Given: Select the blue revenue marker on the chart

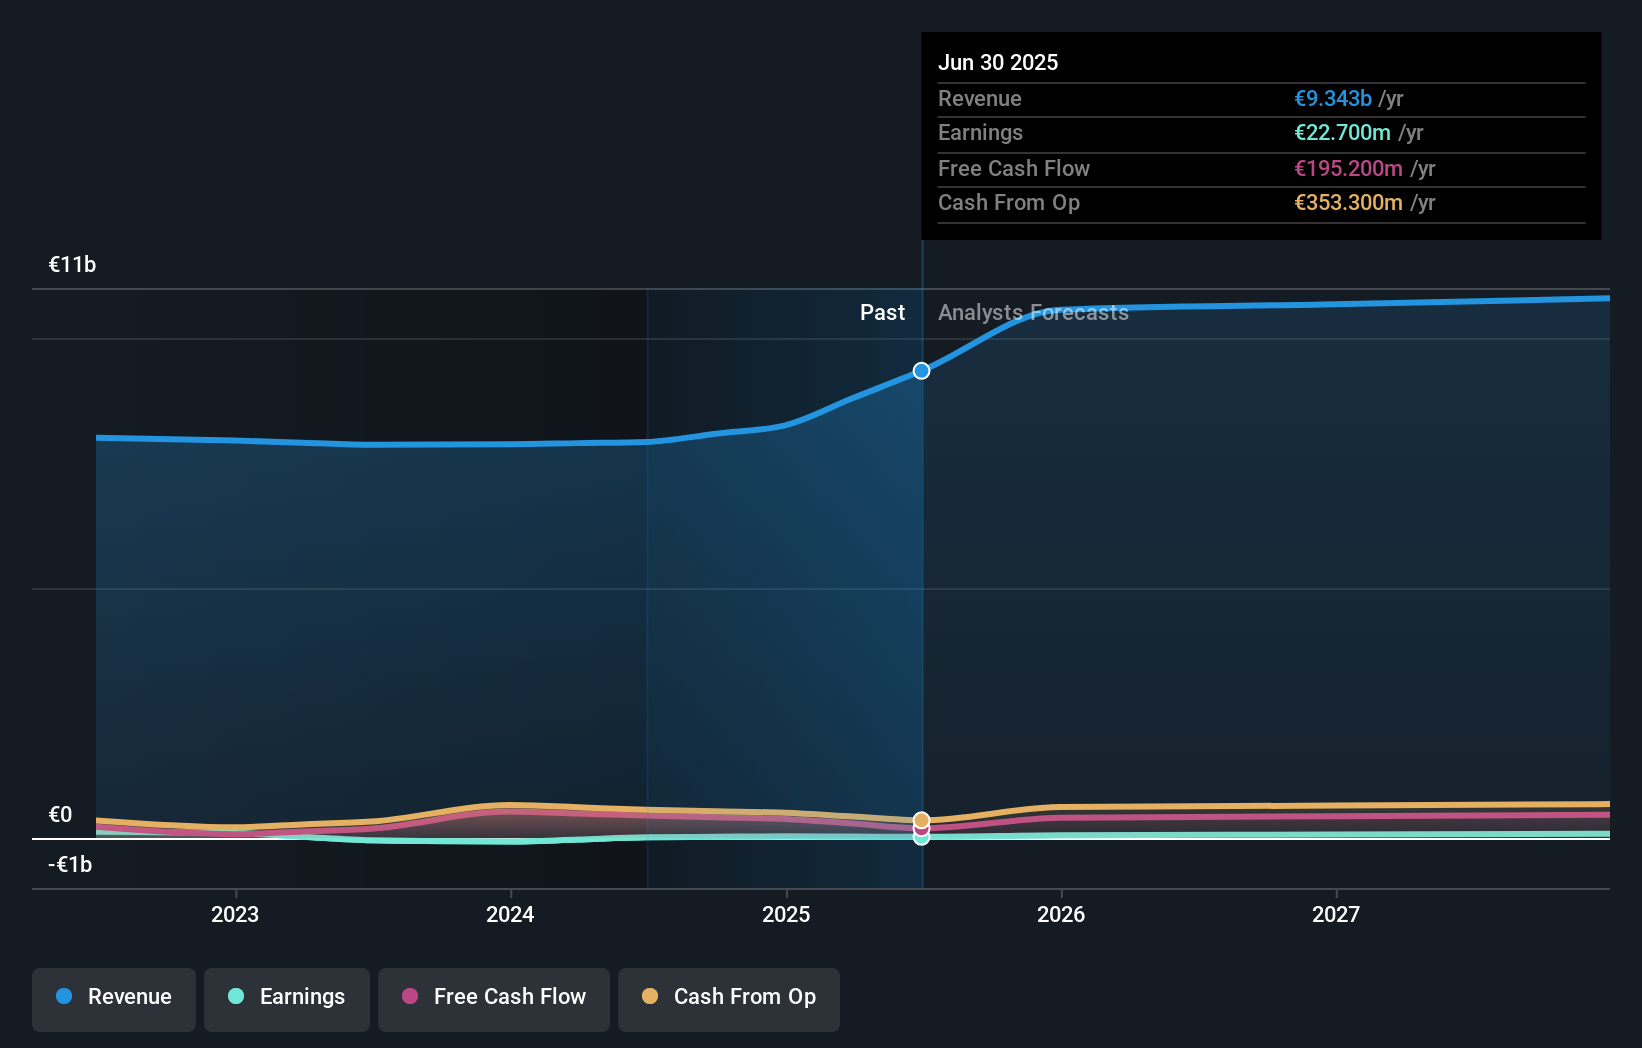Looking at the screenshot, I should [921, 370].
